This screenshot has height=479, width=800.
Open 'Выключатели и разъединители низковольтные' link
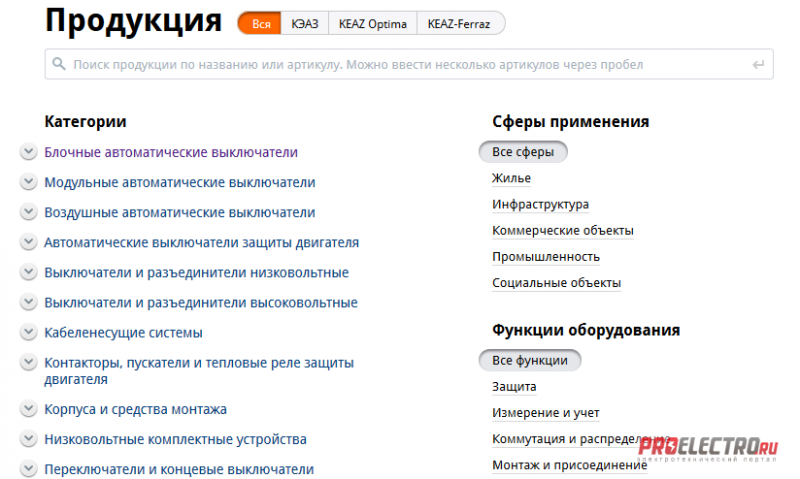click(x=196, y=272)
